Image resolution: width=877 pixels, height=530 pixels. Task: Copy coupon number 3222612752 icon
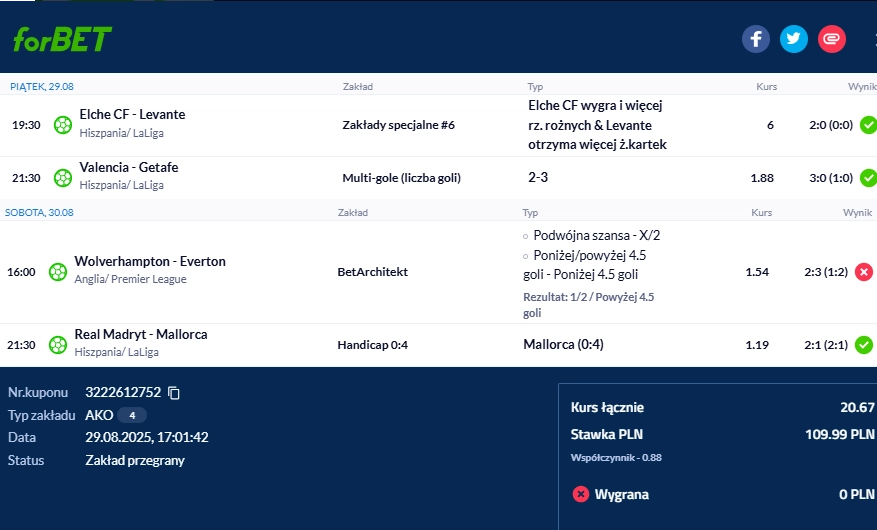(x=174, y=393)
